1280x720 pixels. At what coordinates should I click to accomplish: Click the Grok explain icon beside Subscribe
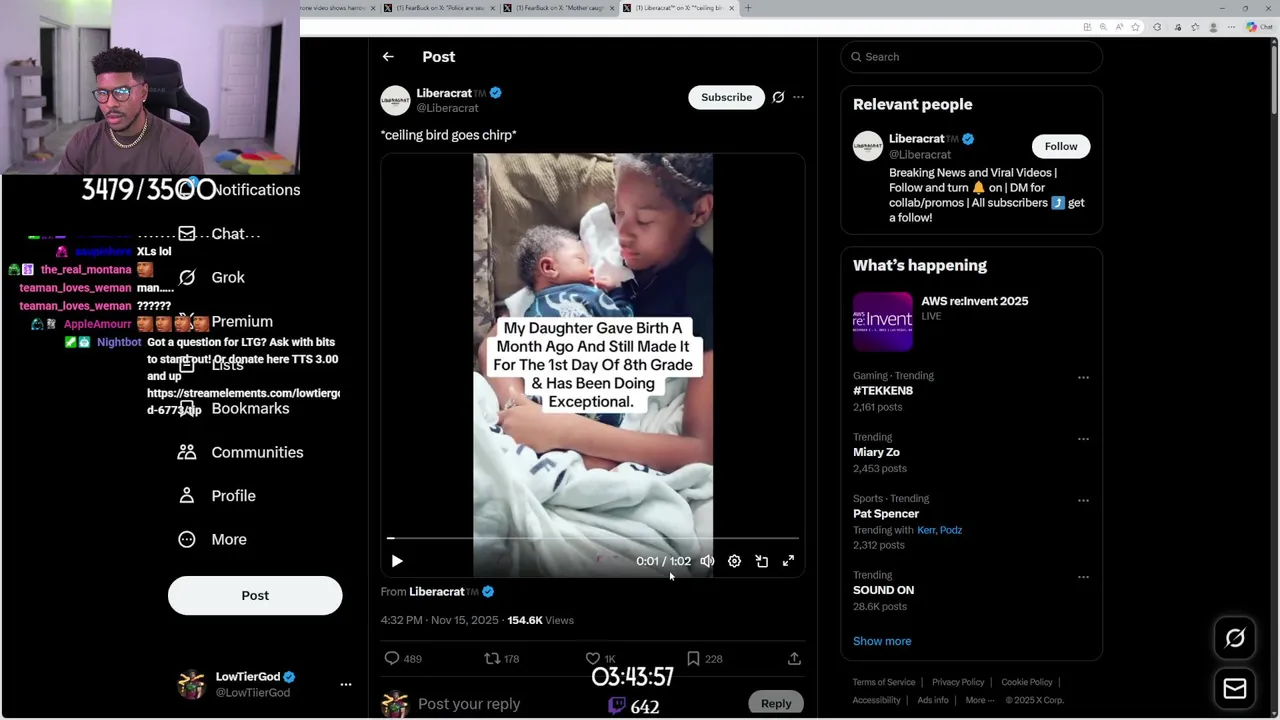tap(778, 97)
